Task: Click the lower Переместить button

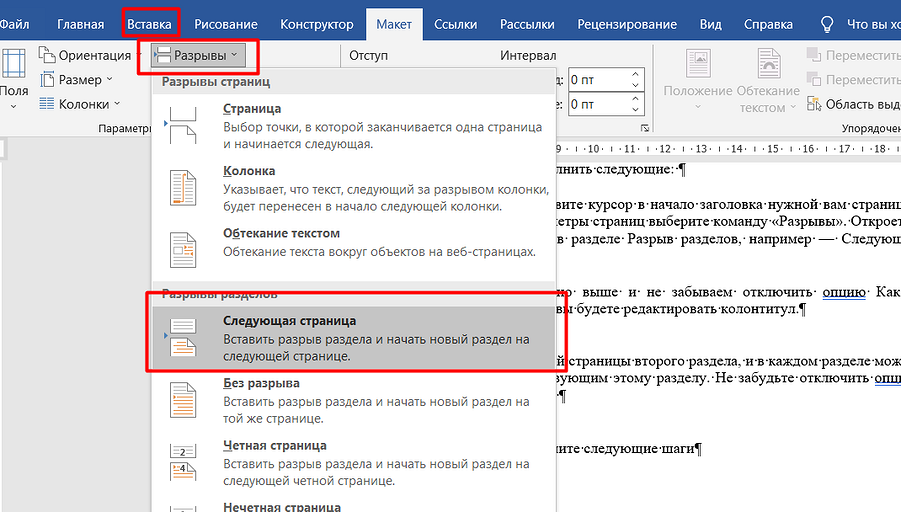Action: tap(853, 79)
